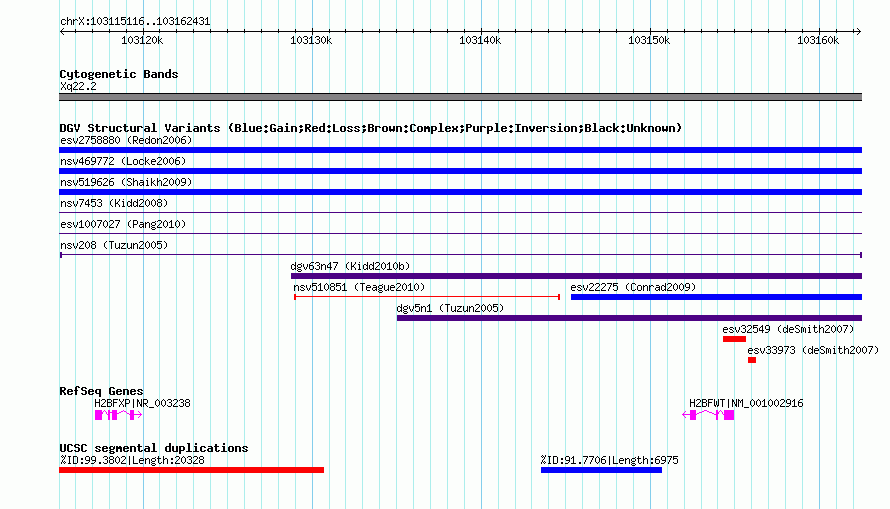Click the esv32549 (deSmith2007) label text
The height and width of the screenshot is (509, 890).
pos(788,329)
